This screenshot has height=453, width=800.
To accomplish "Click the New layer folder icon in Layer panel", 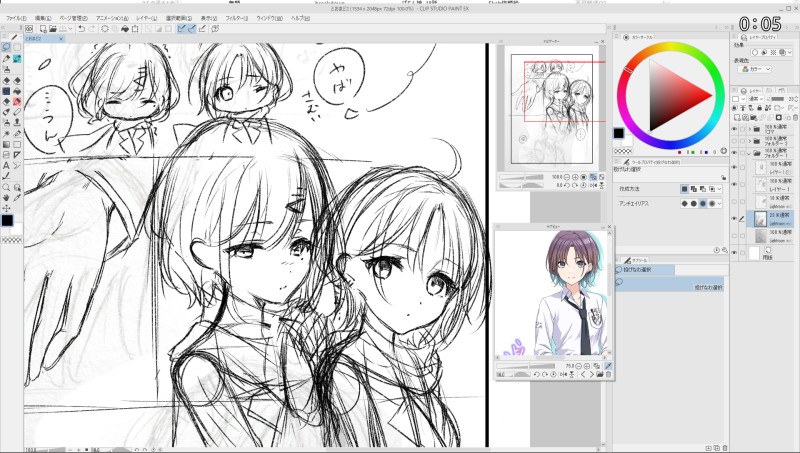I will (754, 117).
